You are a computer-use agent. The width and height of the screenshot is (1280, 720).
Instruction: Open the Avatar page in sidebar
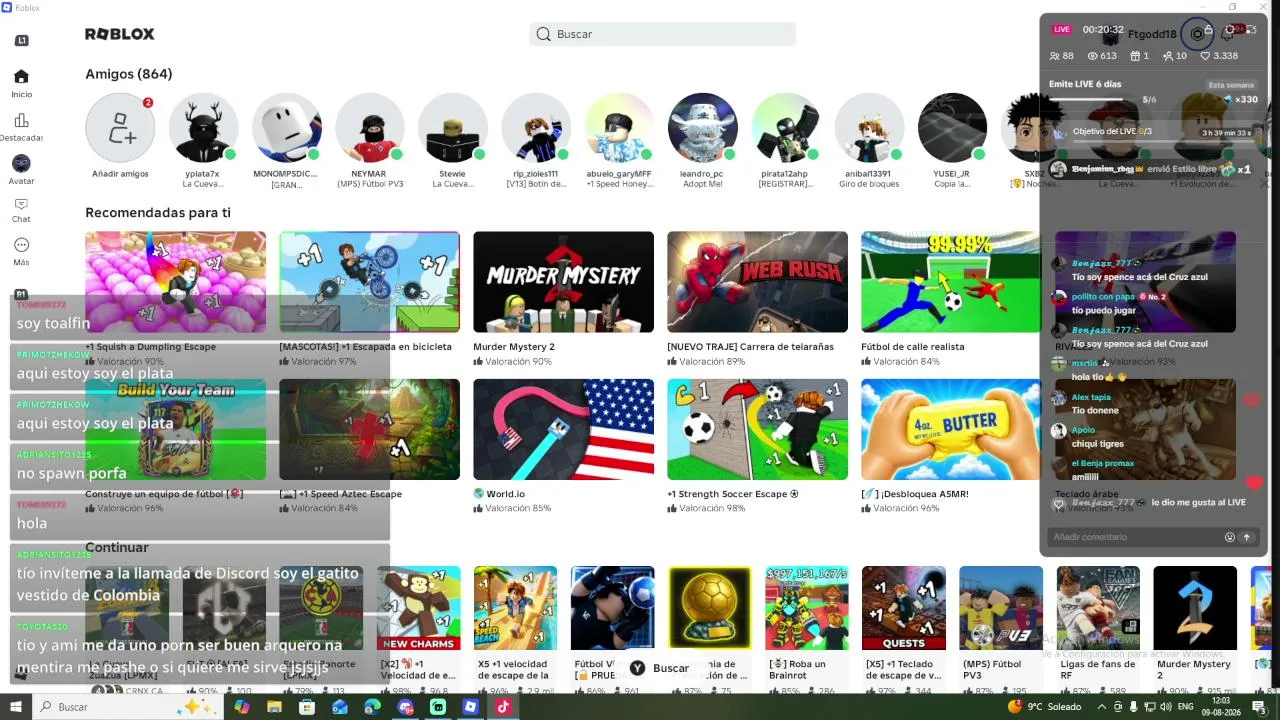[x=21, y=170]
